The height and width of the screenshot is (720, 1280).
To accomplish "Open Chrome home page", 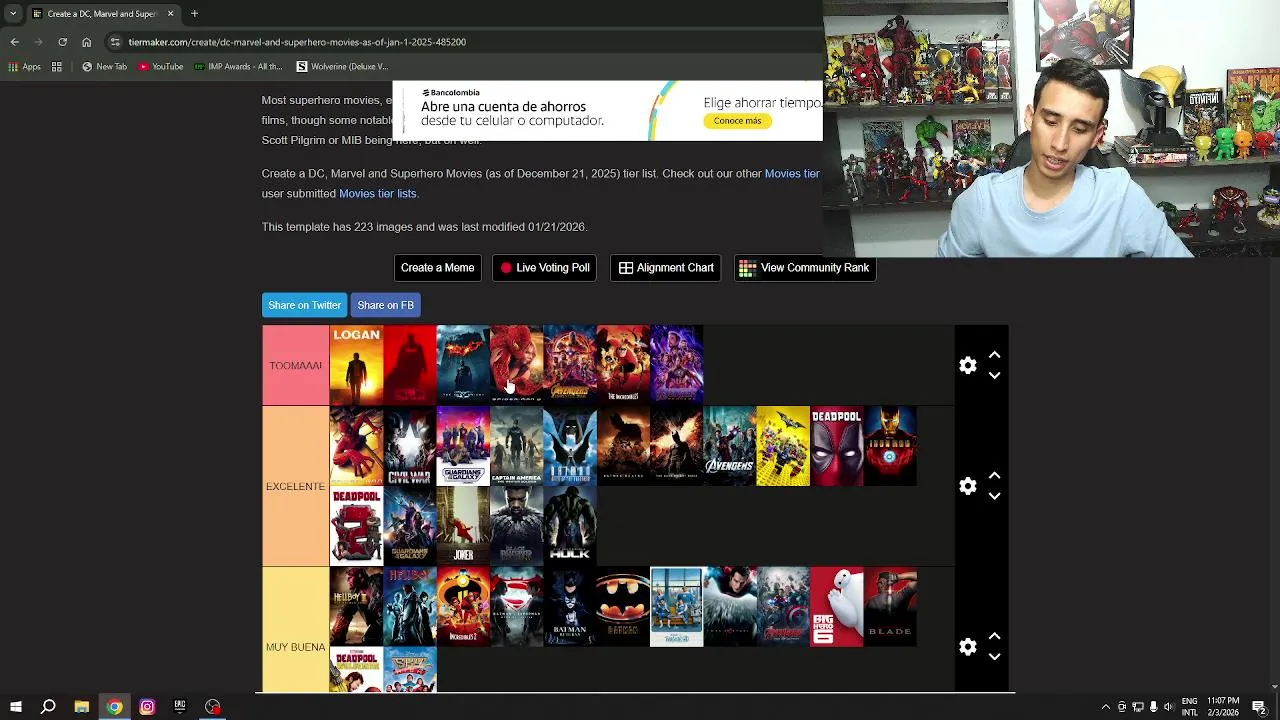I will pyautogui.click(x=86, y=42).
